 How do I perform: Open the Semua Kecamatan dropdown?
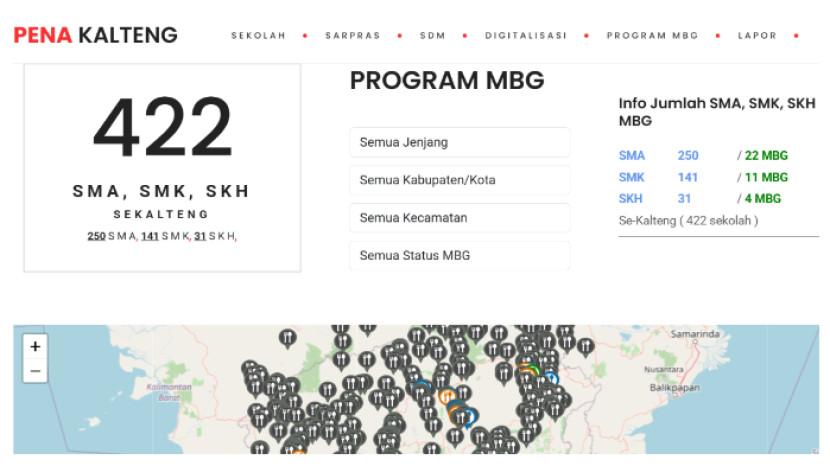(459, 218)
